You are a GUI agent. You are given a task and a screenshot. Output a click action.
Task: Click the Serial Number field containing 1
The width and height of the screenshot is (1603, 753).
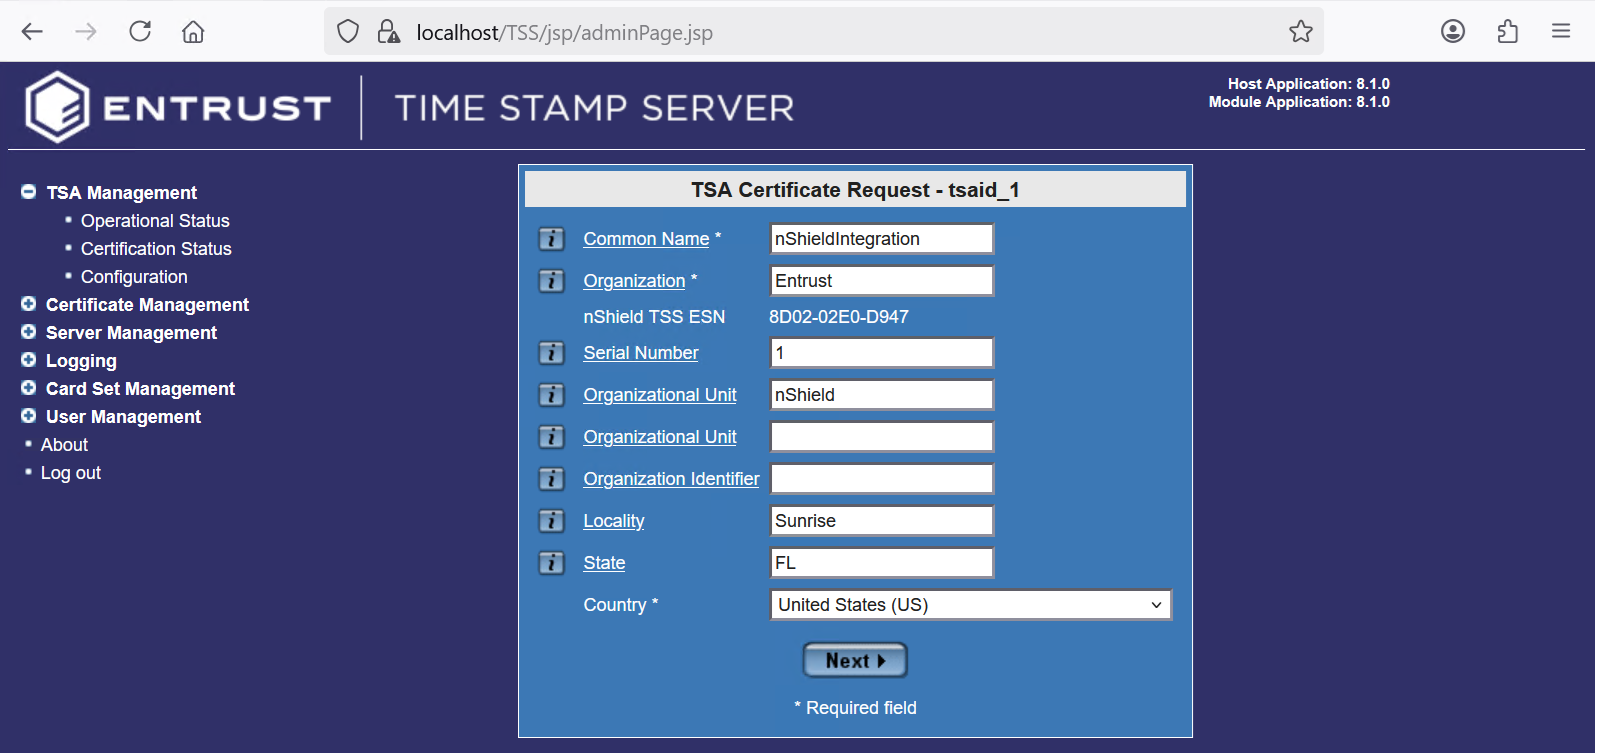[x=882, y=353]
